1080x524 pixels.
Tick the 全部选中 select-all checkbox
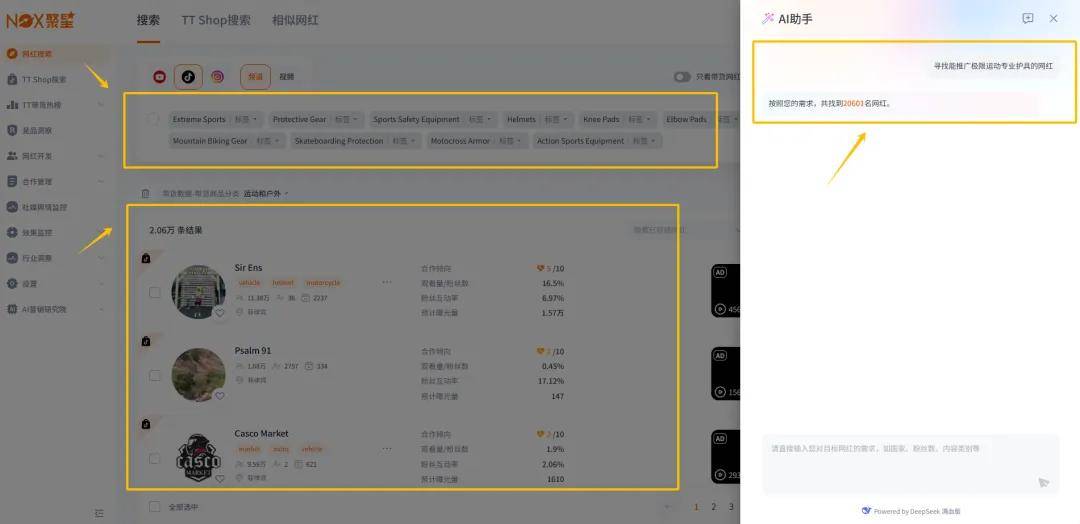point(154,507)
